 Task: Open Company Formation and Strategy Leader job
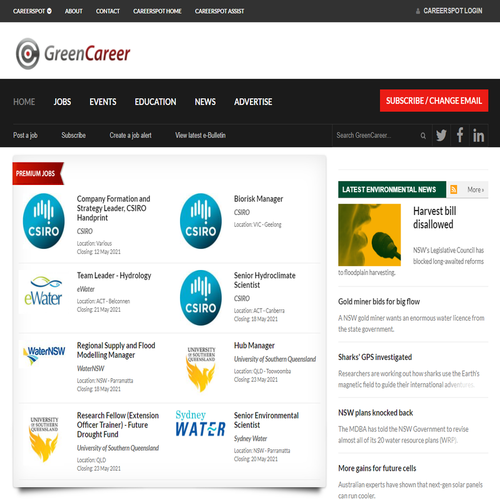(113, 208)
